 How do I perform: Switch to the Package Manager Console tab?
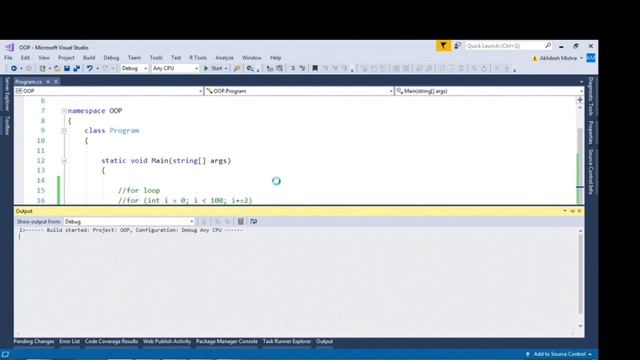tap(227, 342)
